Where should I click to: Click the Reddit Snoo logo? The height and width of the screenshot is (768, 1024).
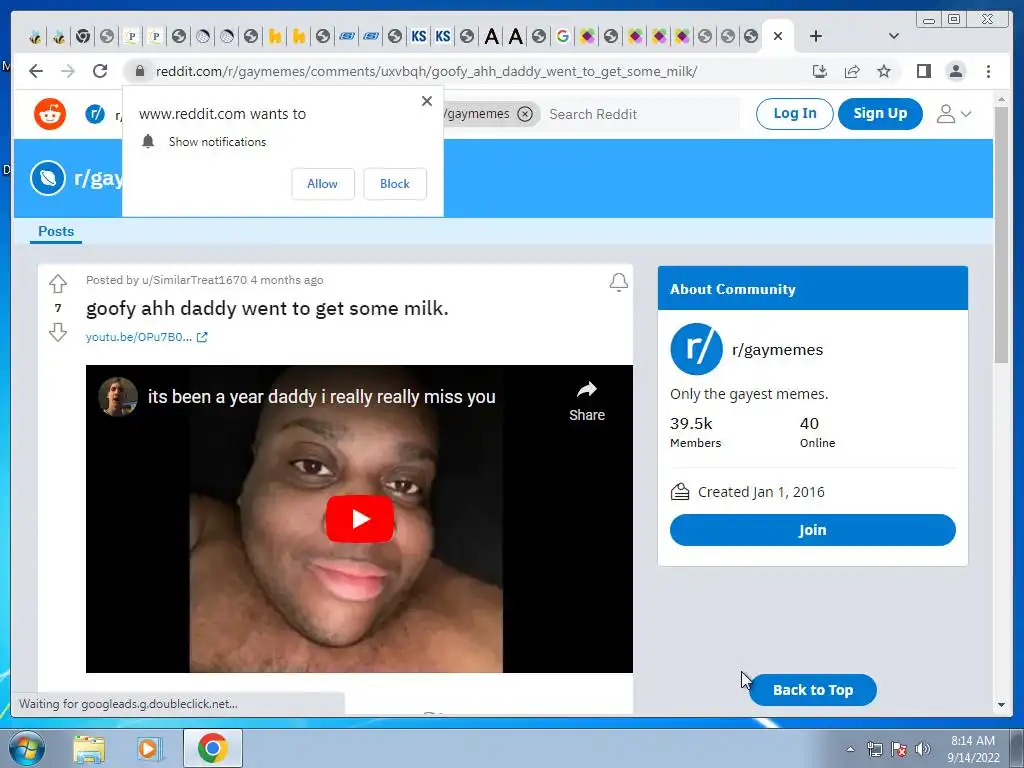point(50,114)
